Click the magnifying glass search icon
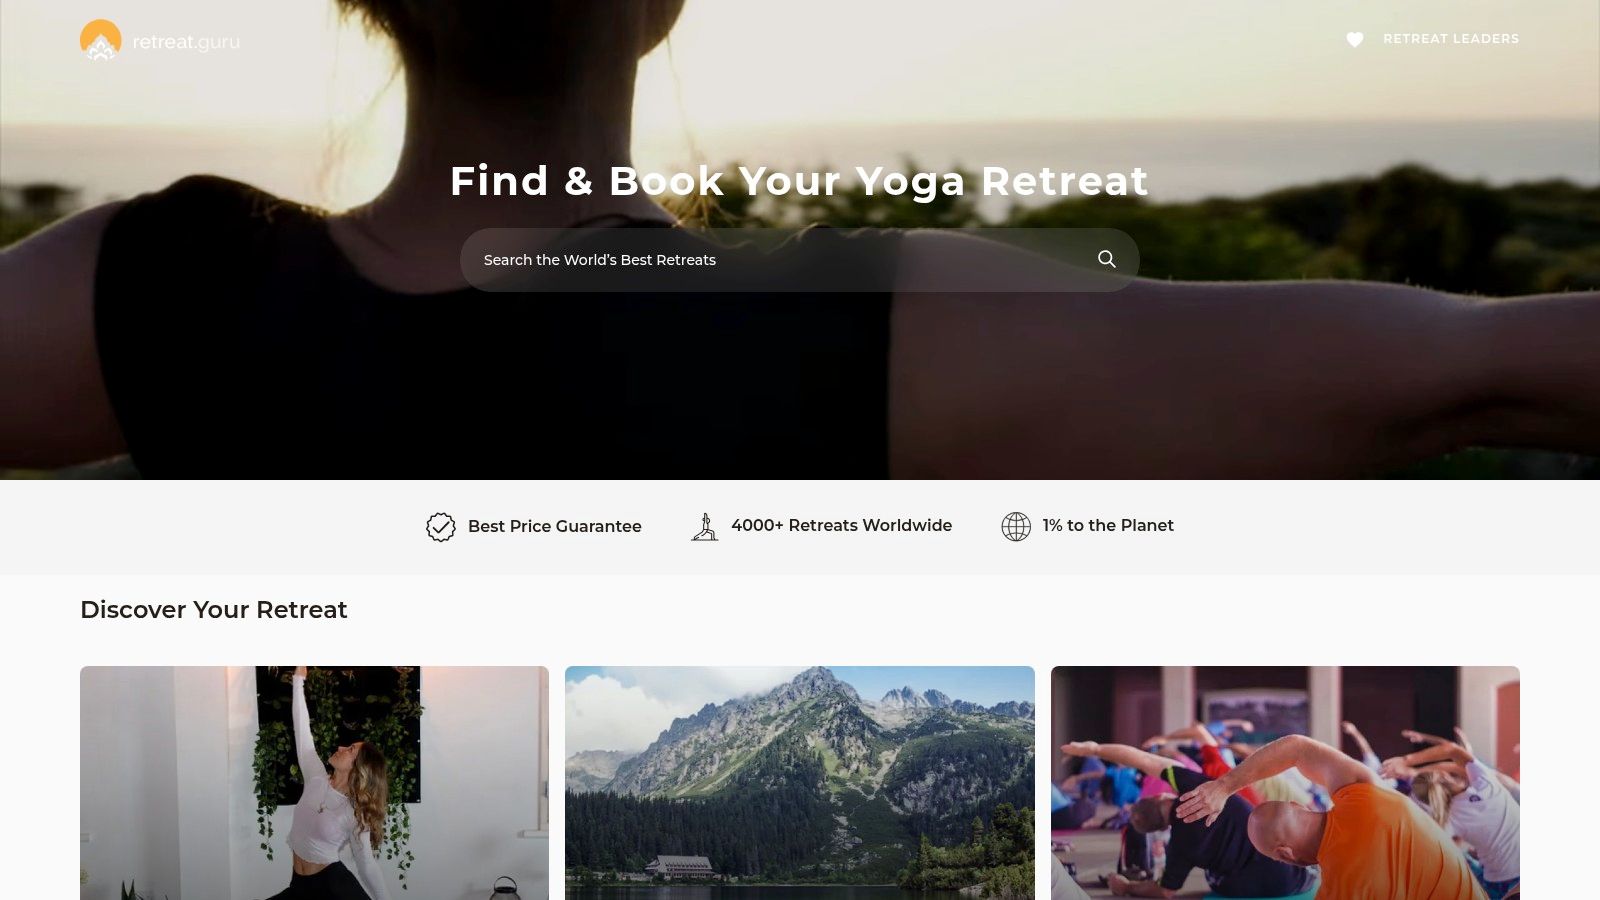Screen dimensions: 1600x900 click(1107, 259)
